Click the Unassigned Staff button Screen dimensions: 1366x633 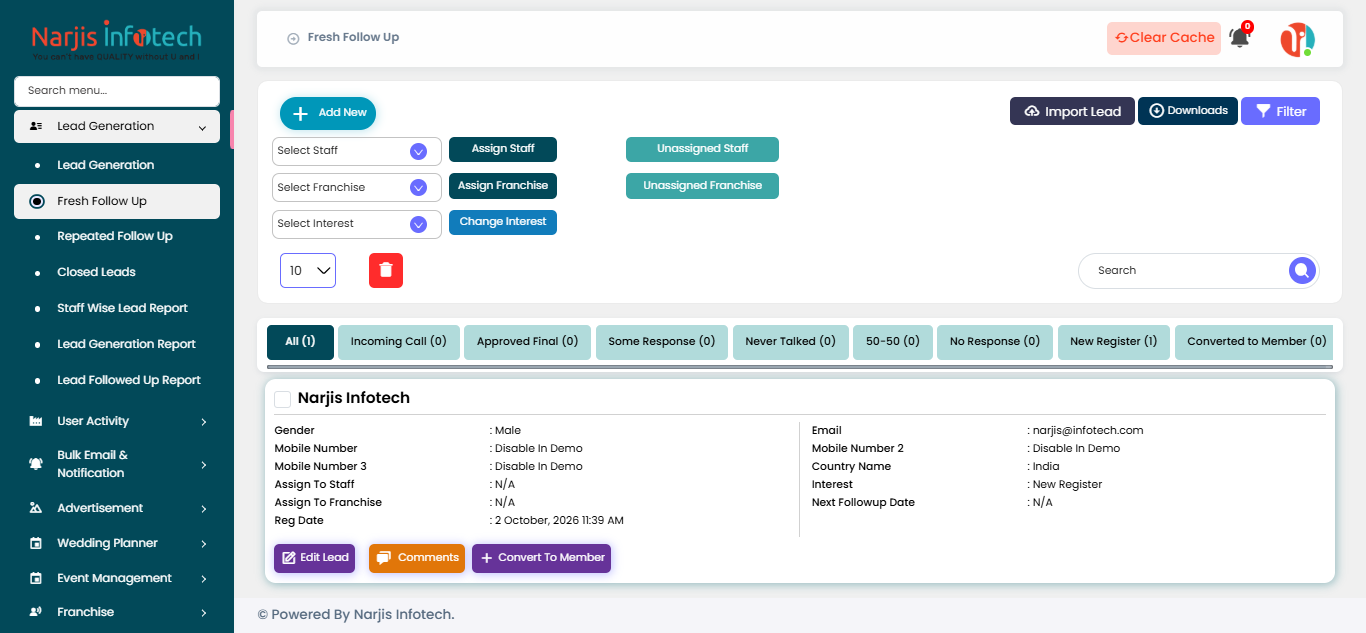[702, 149]
